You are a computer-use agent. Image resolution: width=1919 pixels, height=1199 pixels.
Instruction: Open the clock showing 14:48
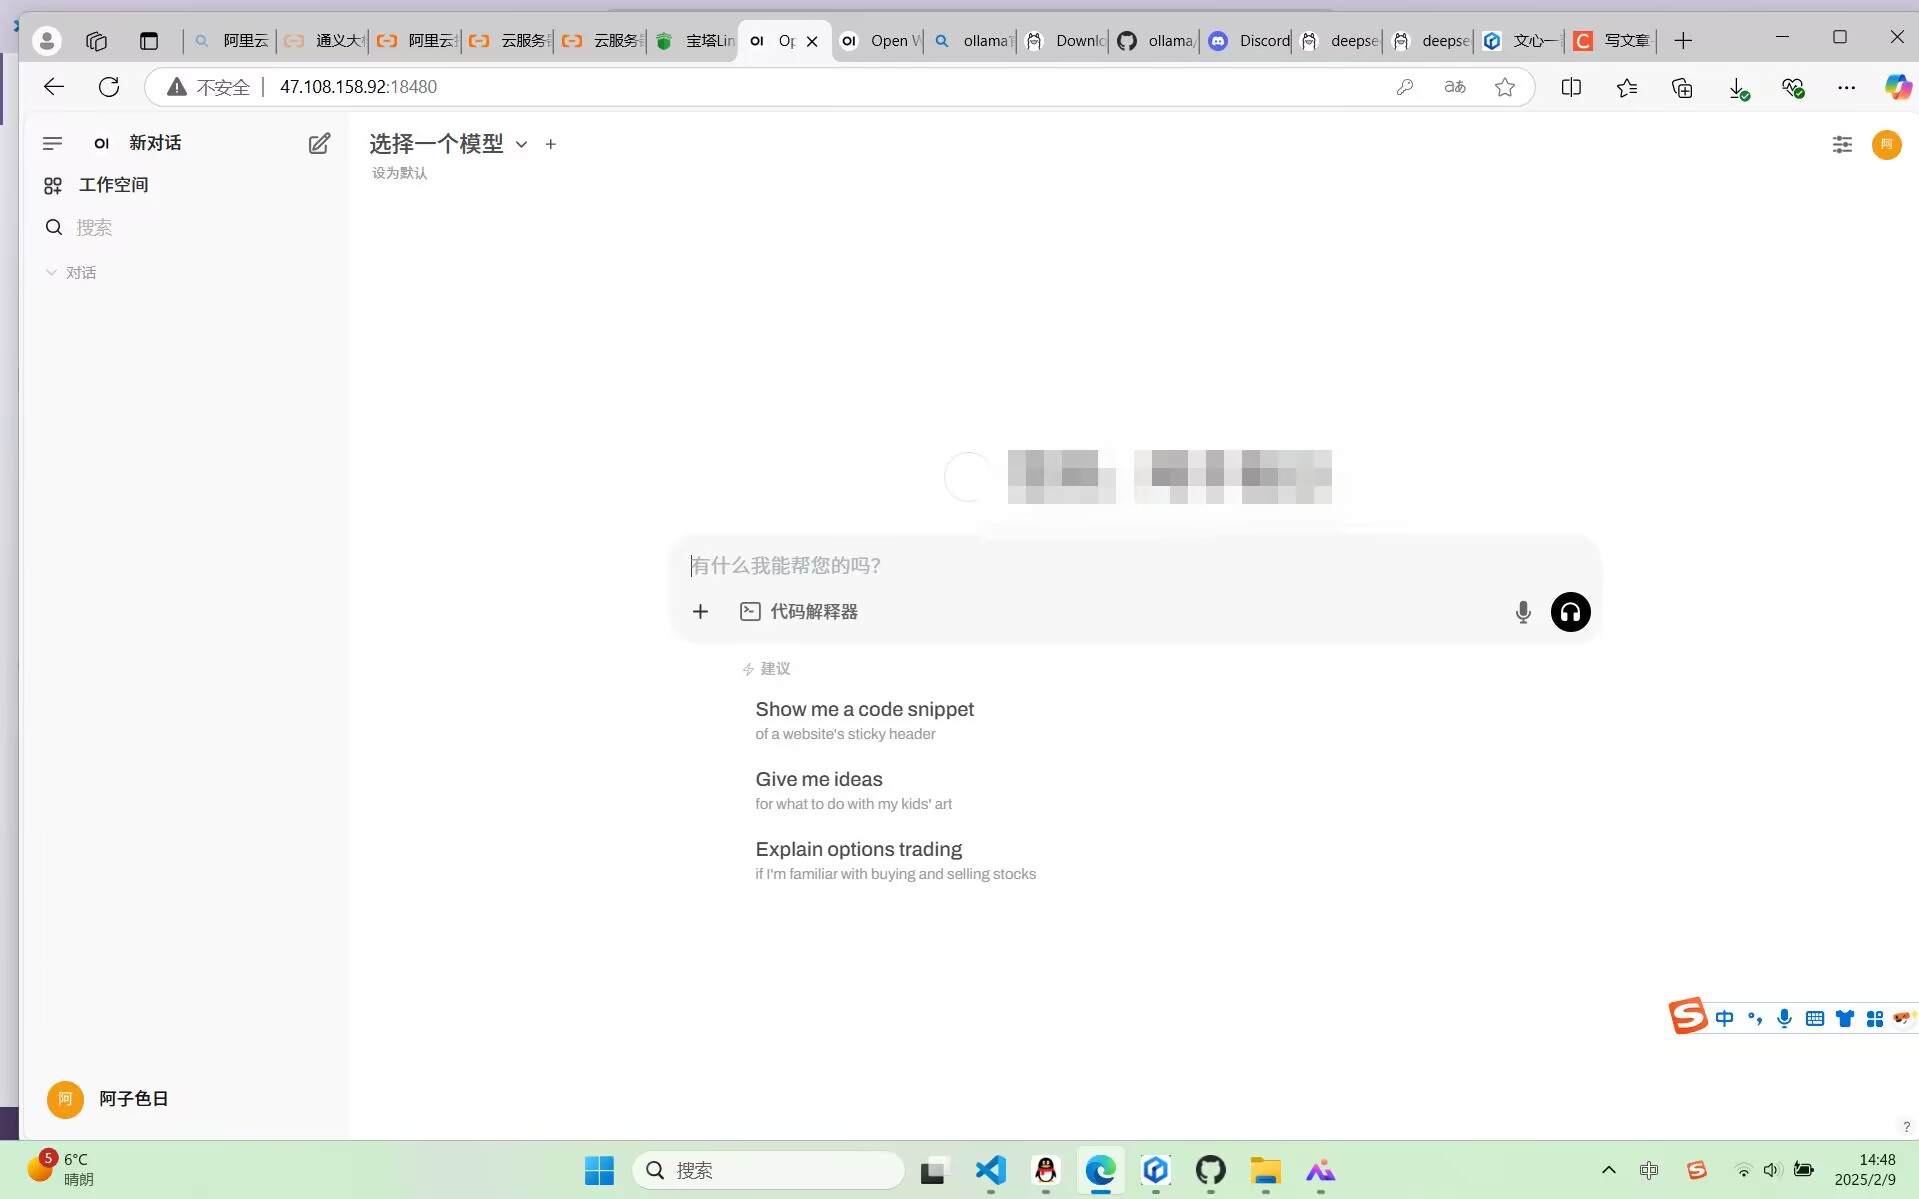pos(1864,1169)
